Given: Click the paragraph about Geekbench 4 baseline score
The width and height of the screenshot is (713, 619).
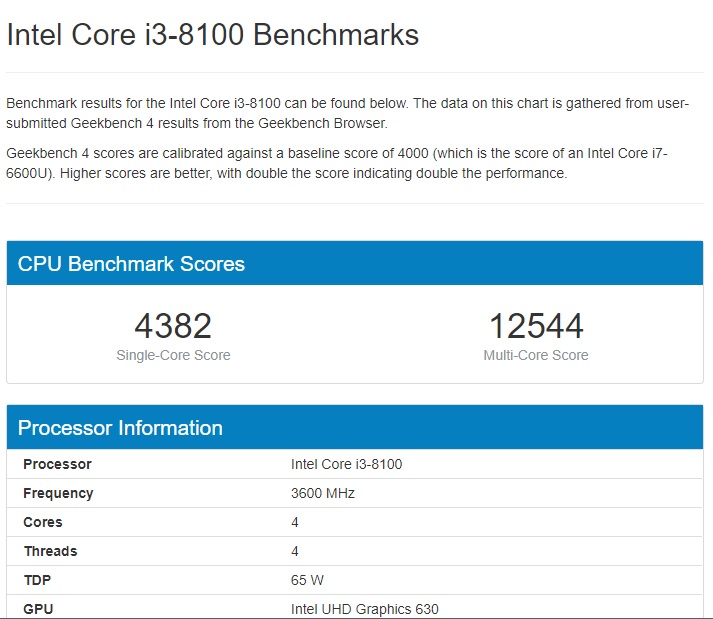Looking at the screenshot, I should tap(337, 163).
